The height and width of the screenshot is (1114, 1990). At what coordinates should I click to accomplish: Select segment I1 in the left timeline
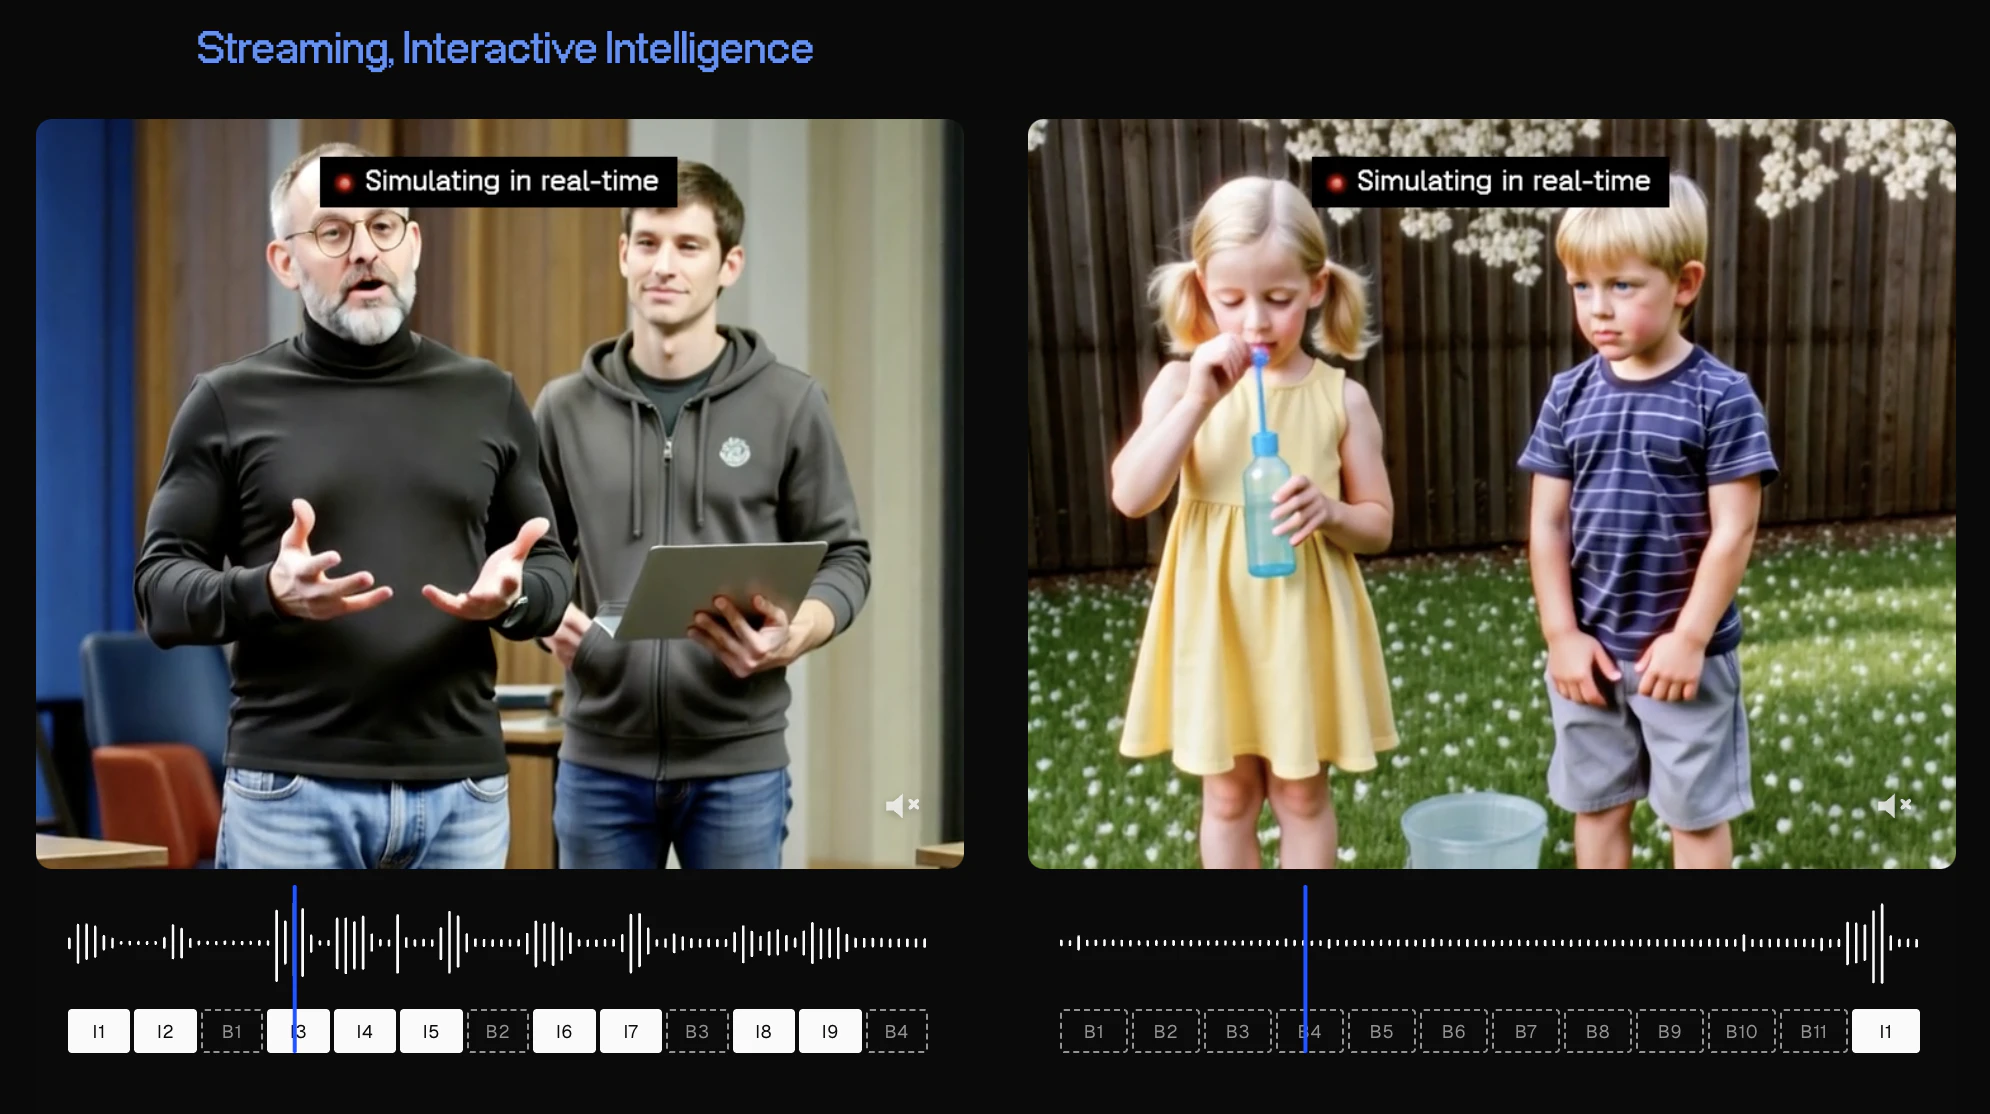tap(99, 1031)
